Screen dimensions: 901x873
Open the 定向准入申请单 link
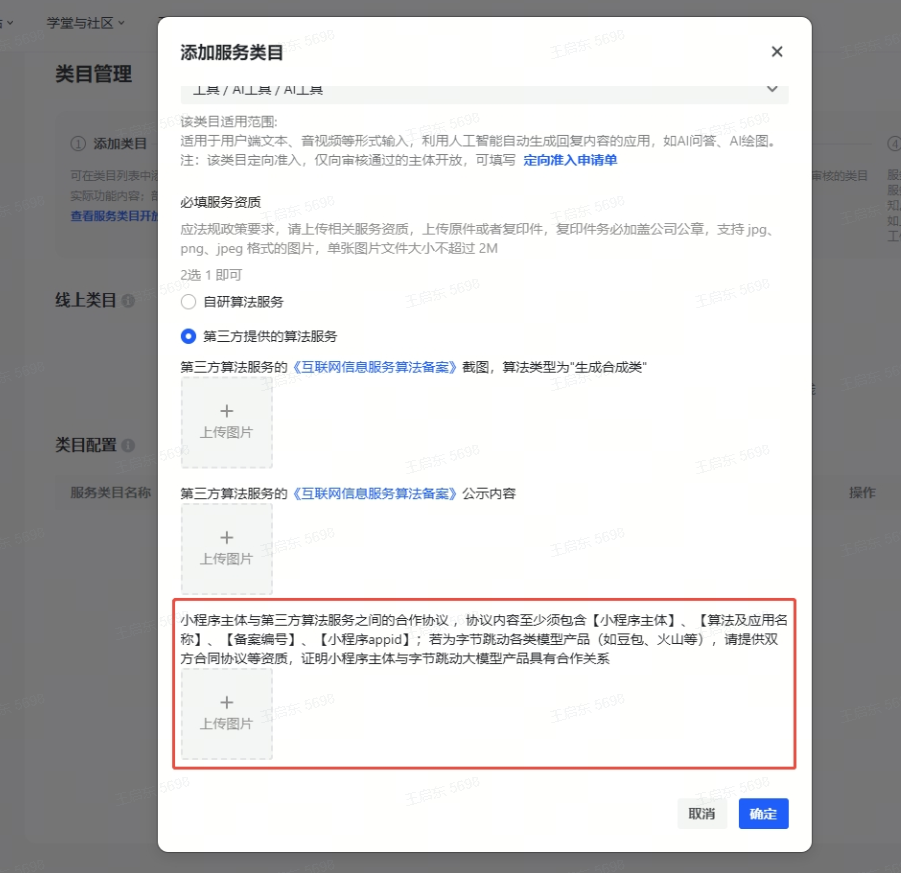pos(570,160)
